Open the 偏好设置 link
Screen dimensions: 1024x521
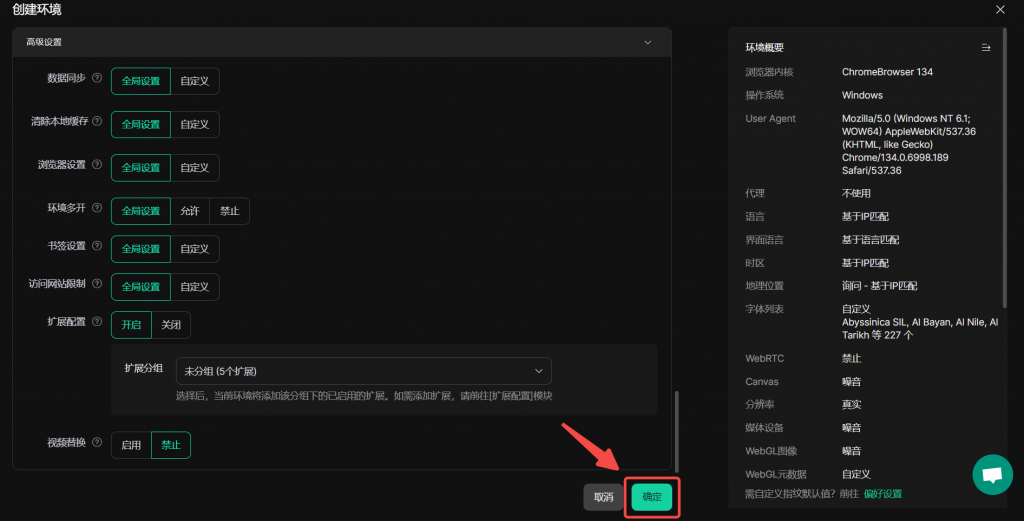coord(883,494)
